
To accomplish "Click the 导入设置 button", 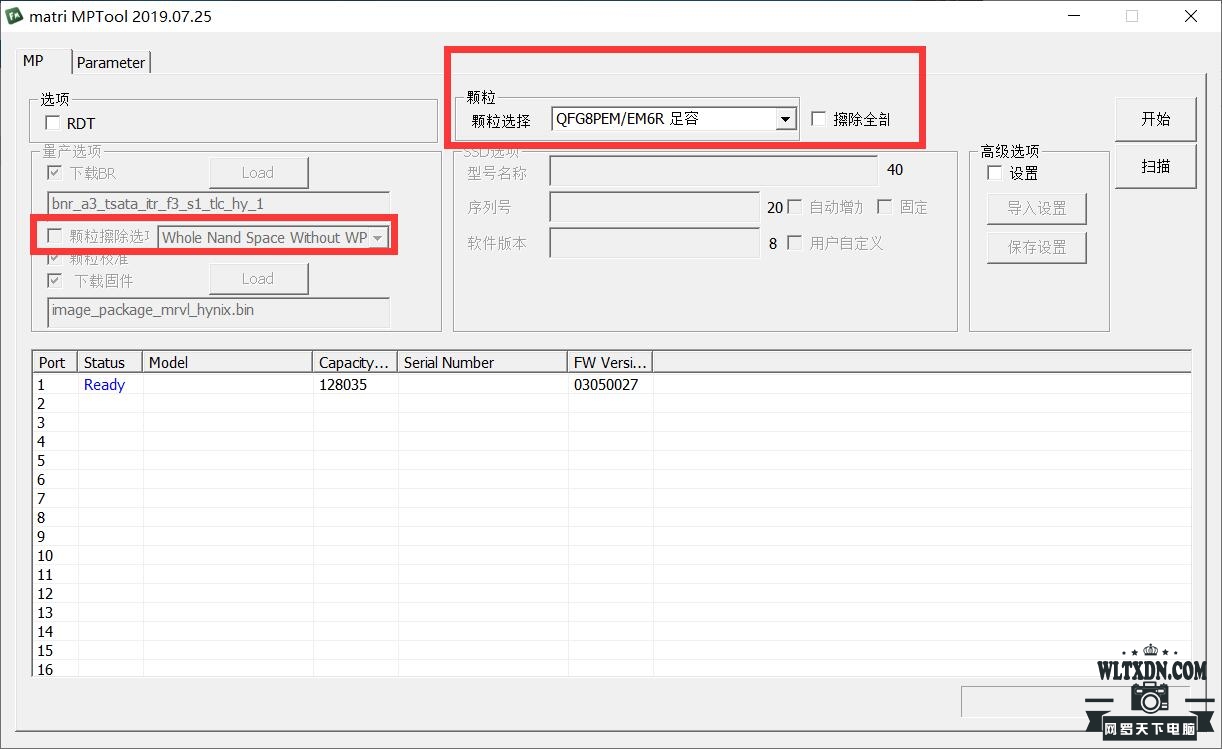I will click(1036, 208).
